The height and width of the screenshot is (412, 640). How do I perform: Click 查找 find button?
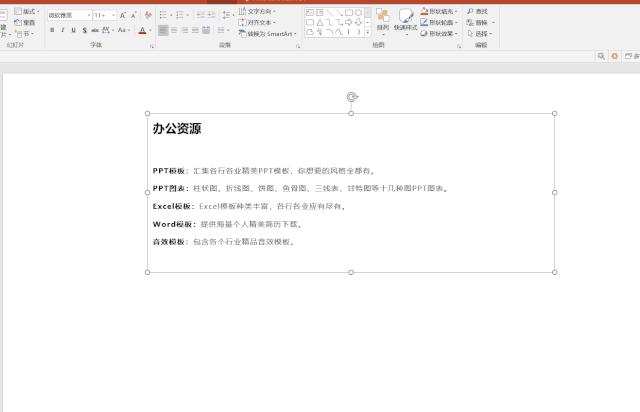(478, 11)
